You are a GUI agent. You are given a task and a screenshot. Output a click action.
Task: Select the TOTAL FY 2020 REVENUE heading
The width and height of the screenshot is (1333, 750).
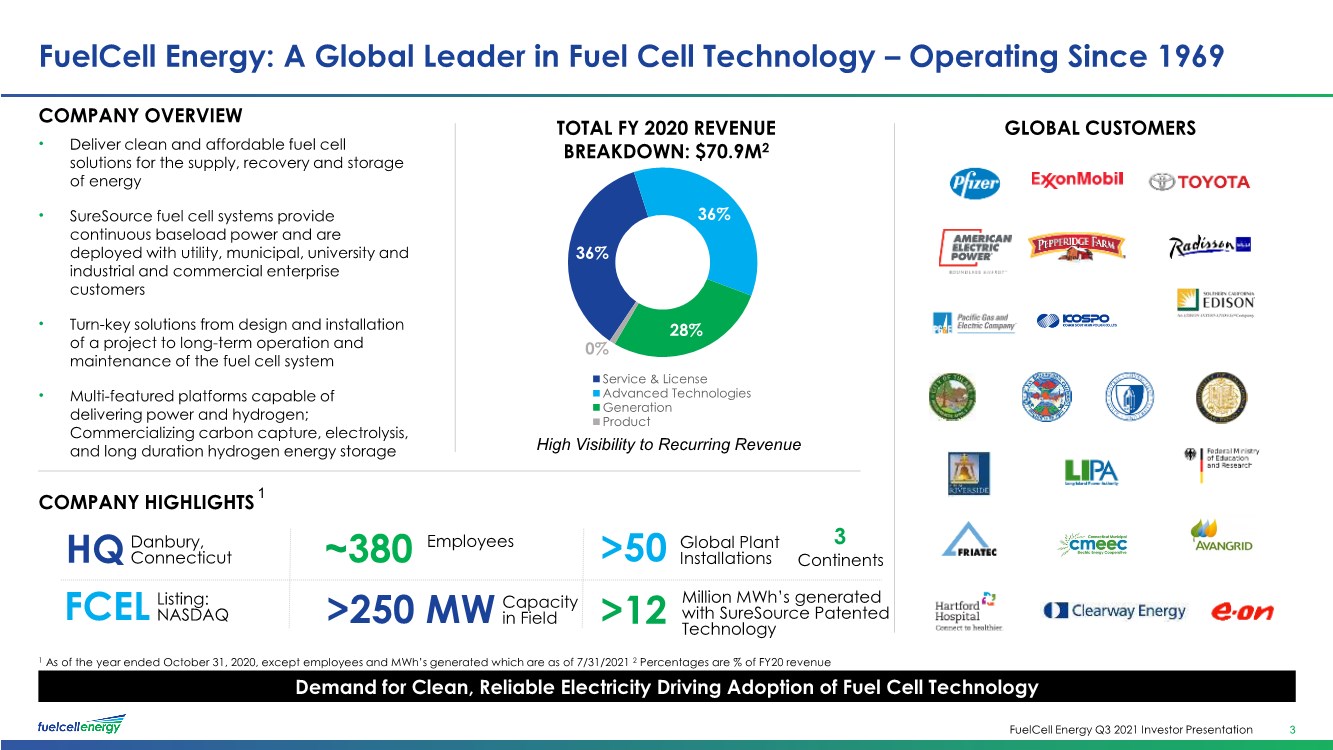point(666,139)
